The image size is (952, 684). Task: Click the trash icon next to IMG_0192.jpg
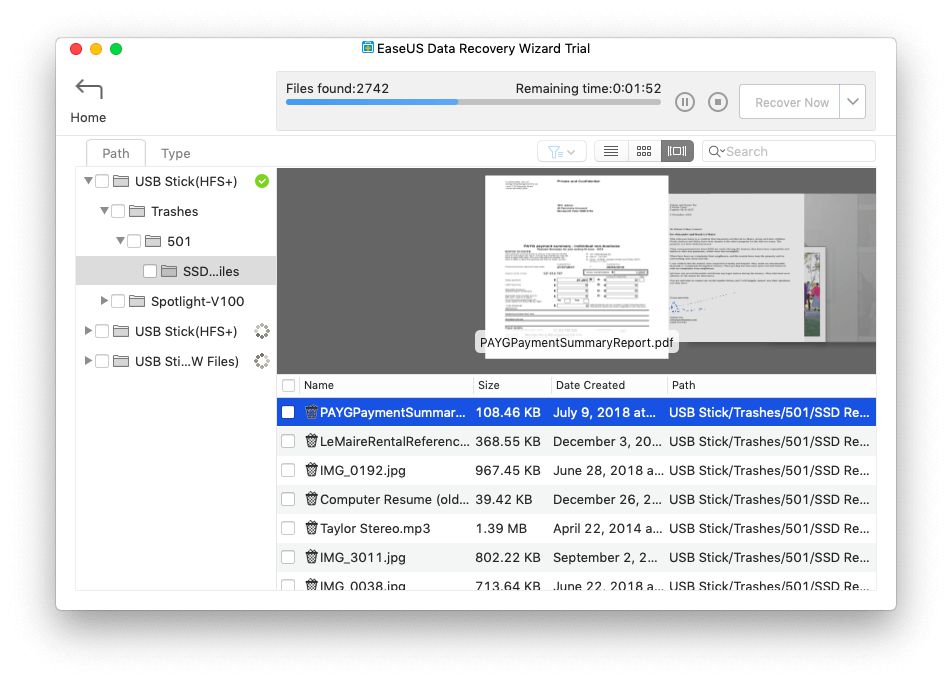point(311,470)
